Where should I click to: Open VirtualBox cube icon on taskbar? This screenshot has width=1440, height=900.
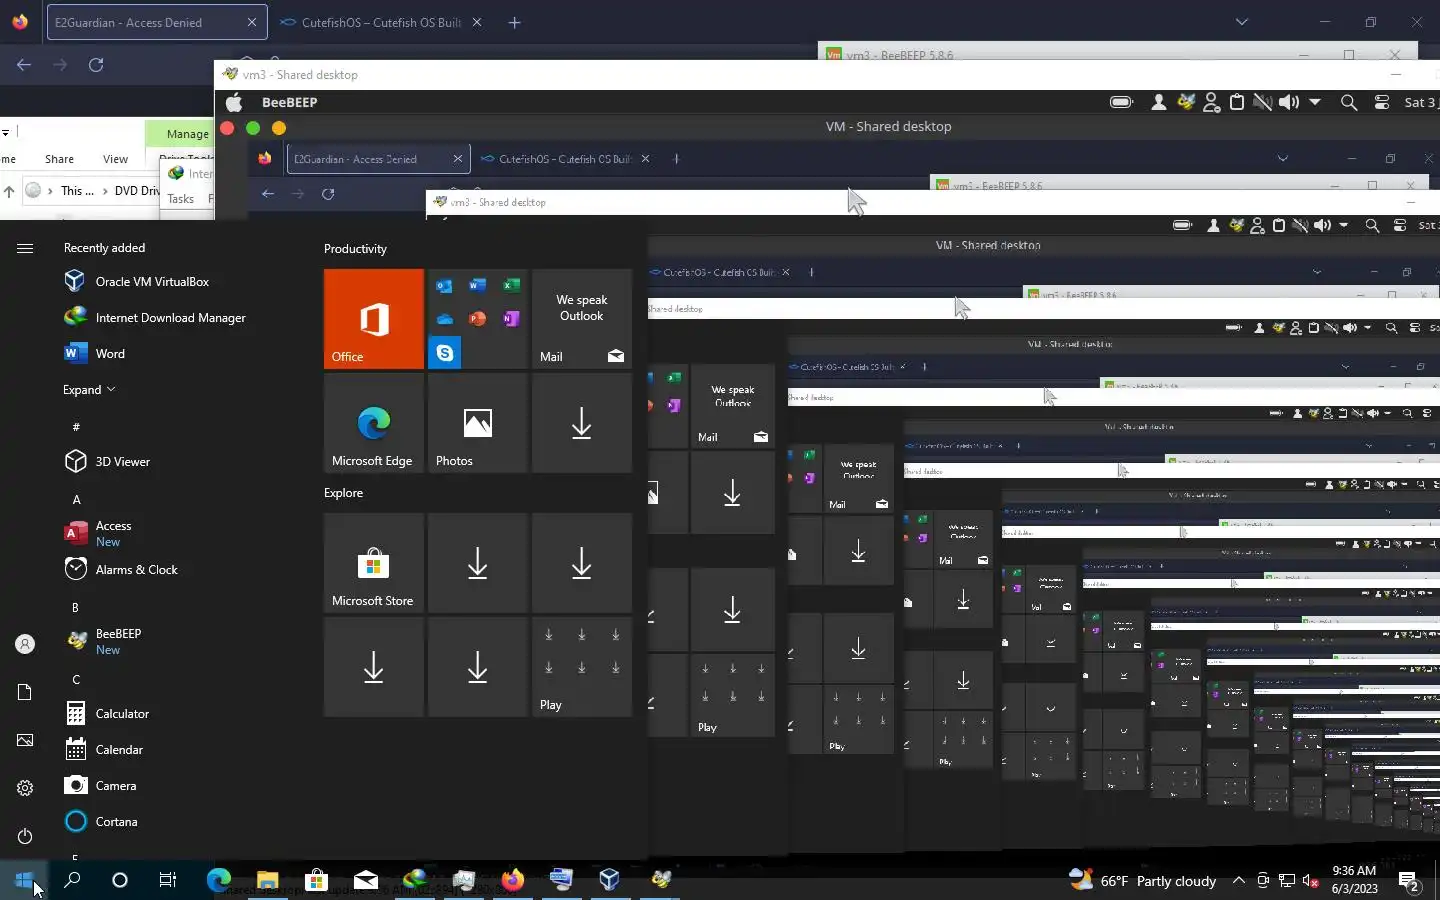pyautogui.click(x=609, y=880)
